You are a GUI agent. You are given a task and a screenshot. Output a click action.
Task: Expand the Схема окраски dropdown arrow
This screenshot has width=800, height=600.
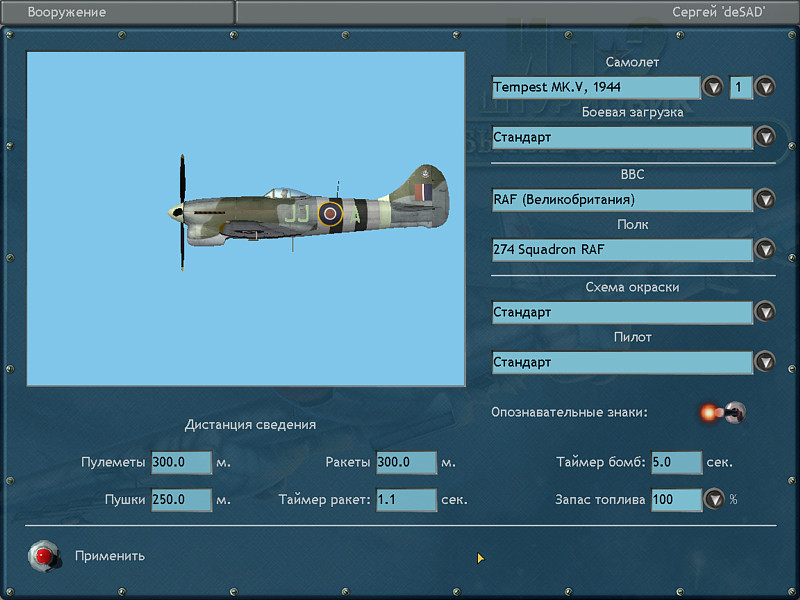(765, 312)
